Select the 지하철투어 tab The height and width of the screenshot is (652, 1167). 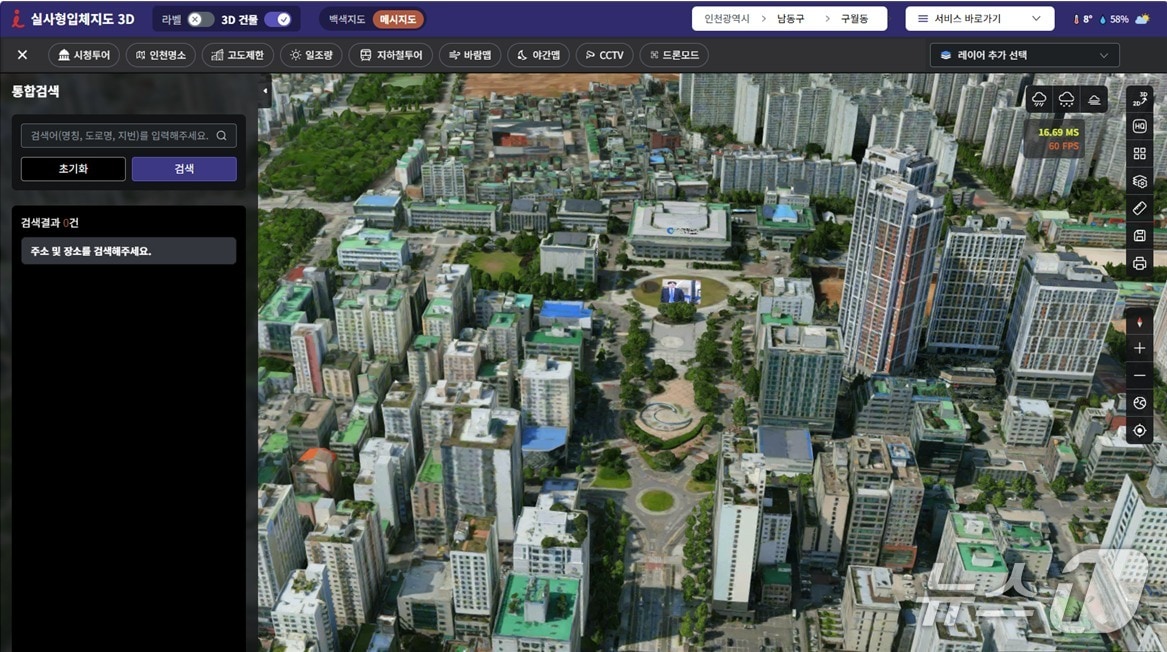[391, 55]
